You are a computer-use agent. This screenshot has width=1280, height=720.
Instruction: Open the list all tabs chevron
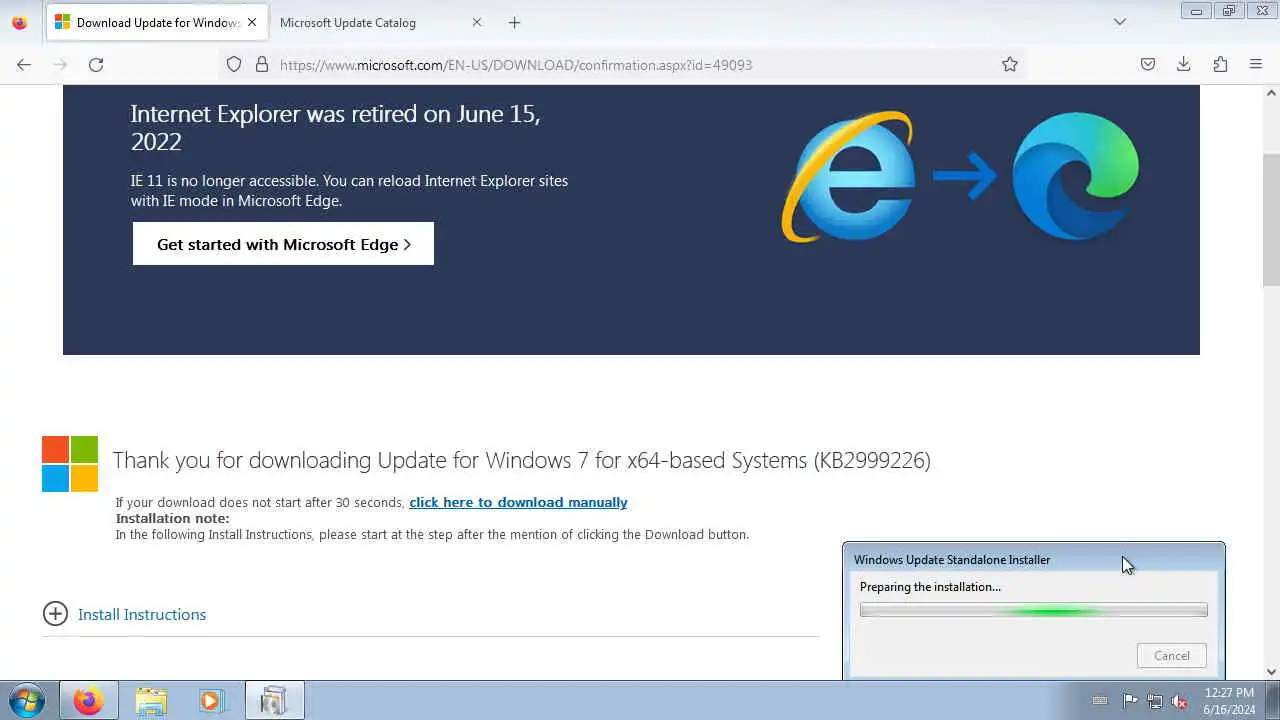click(1120, 22)
